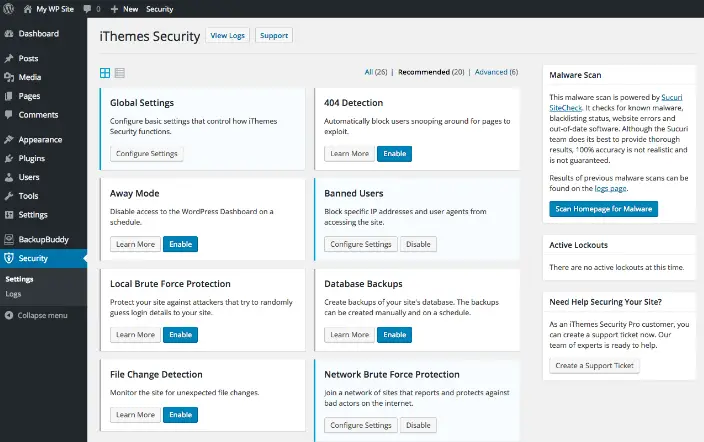
Task: Enable Away Mode
Action: click(x=180, y=244)
